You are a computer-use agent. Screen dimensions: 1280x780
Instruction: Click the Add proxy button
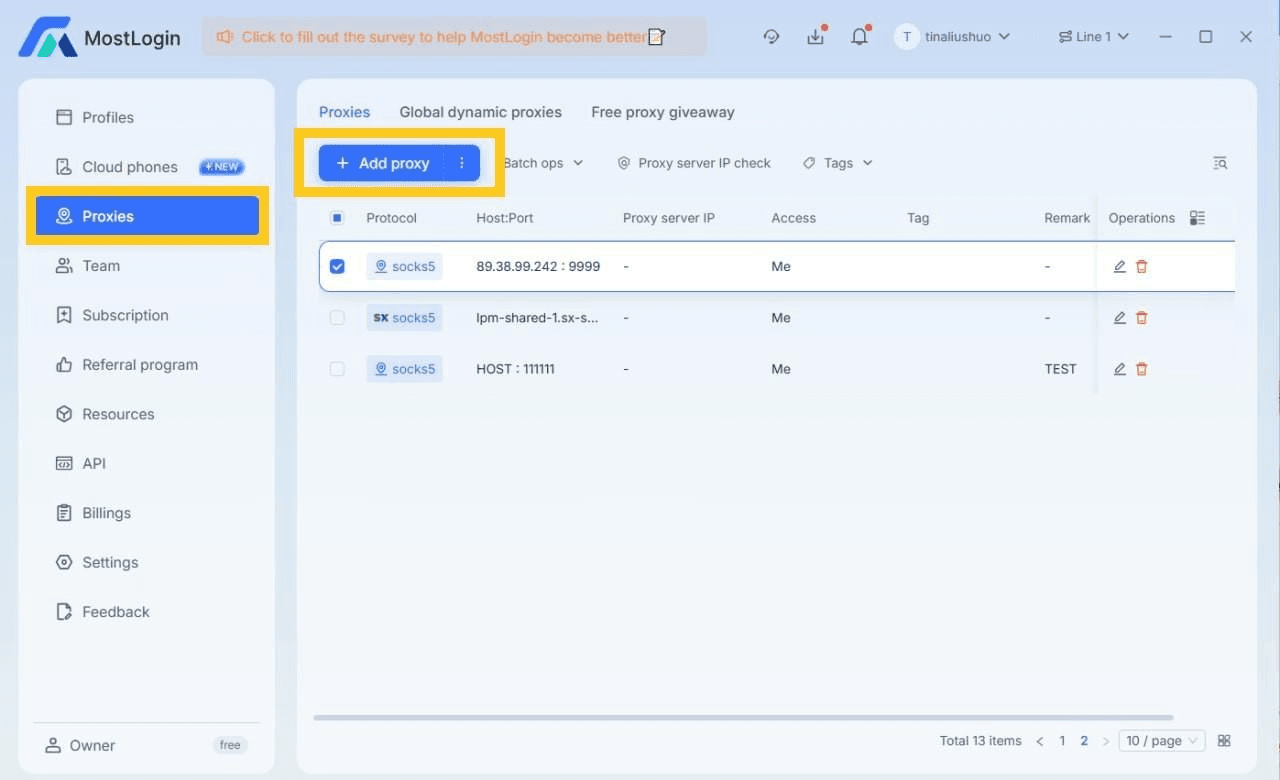click(383, 163)
